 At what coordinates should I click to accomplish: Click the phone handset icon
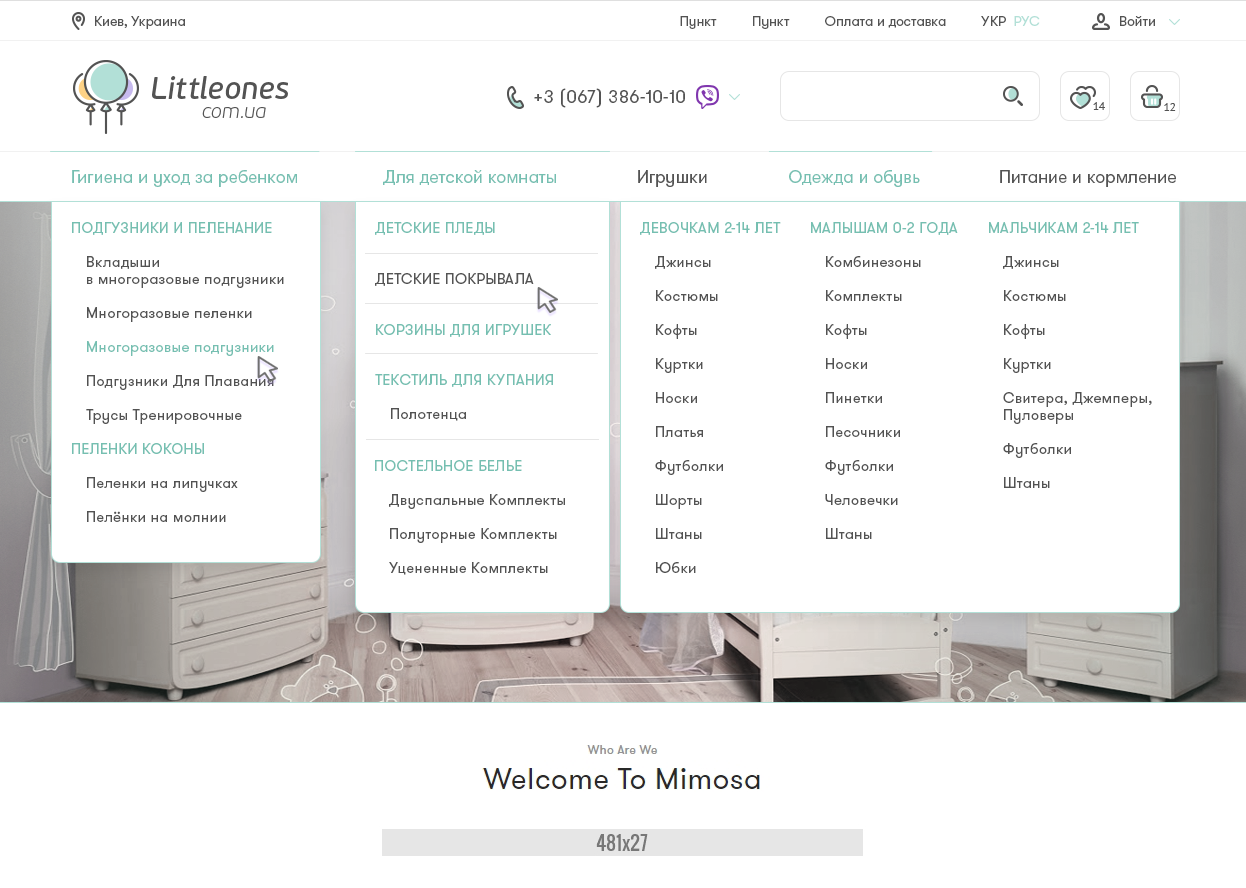click(515, 97)
